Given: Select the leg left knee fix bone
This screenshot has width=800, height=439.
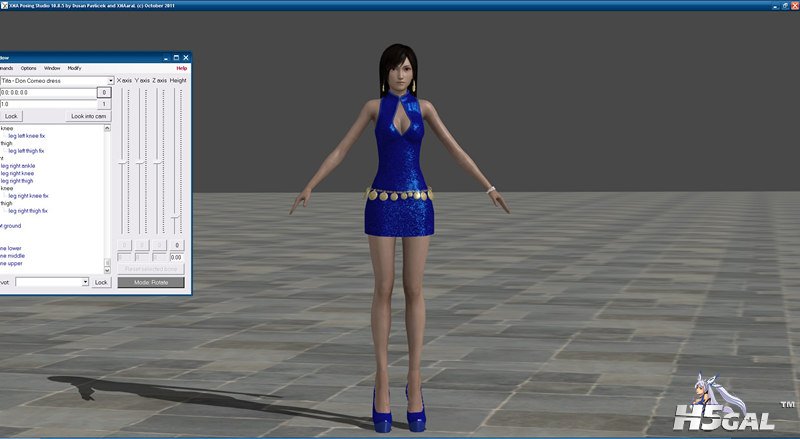Looking at the screenshot, I should [27, 136].
